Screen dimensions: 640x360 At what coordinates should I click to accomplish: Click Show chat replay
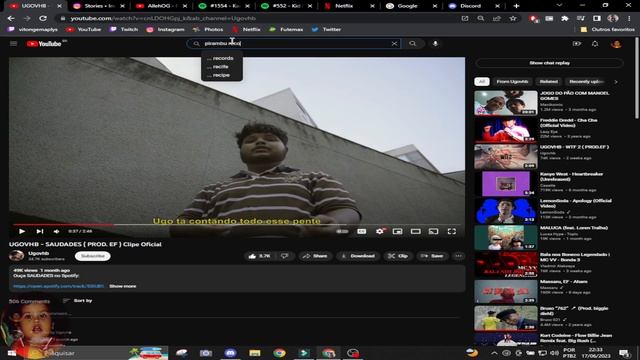pyautogui.click(x=549, y=63)
